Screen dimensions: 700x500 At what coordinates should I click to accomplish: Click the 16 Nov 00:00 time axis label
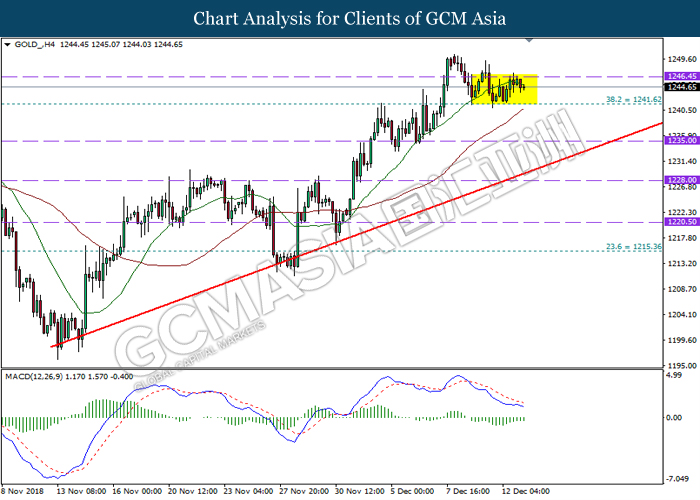click(137, 491)
